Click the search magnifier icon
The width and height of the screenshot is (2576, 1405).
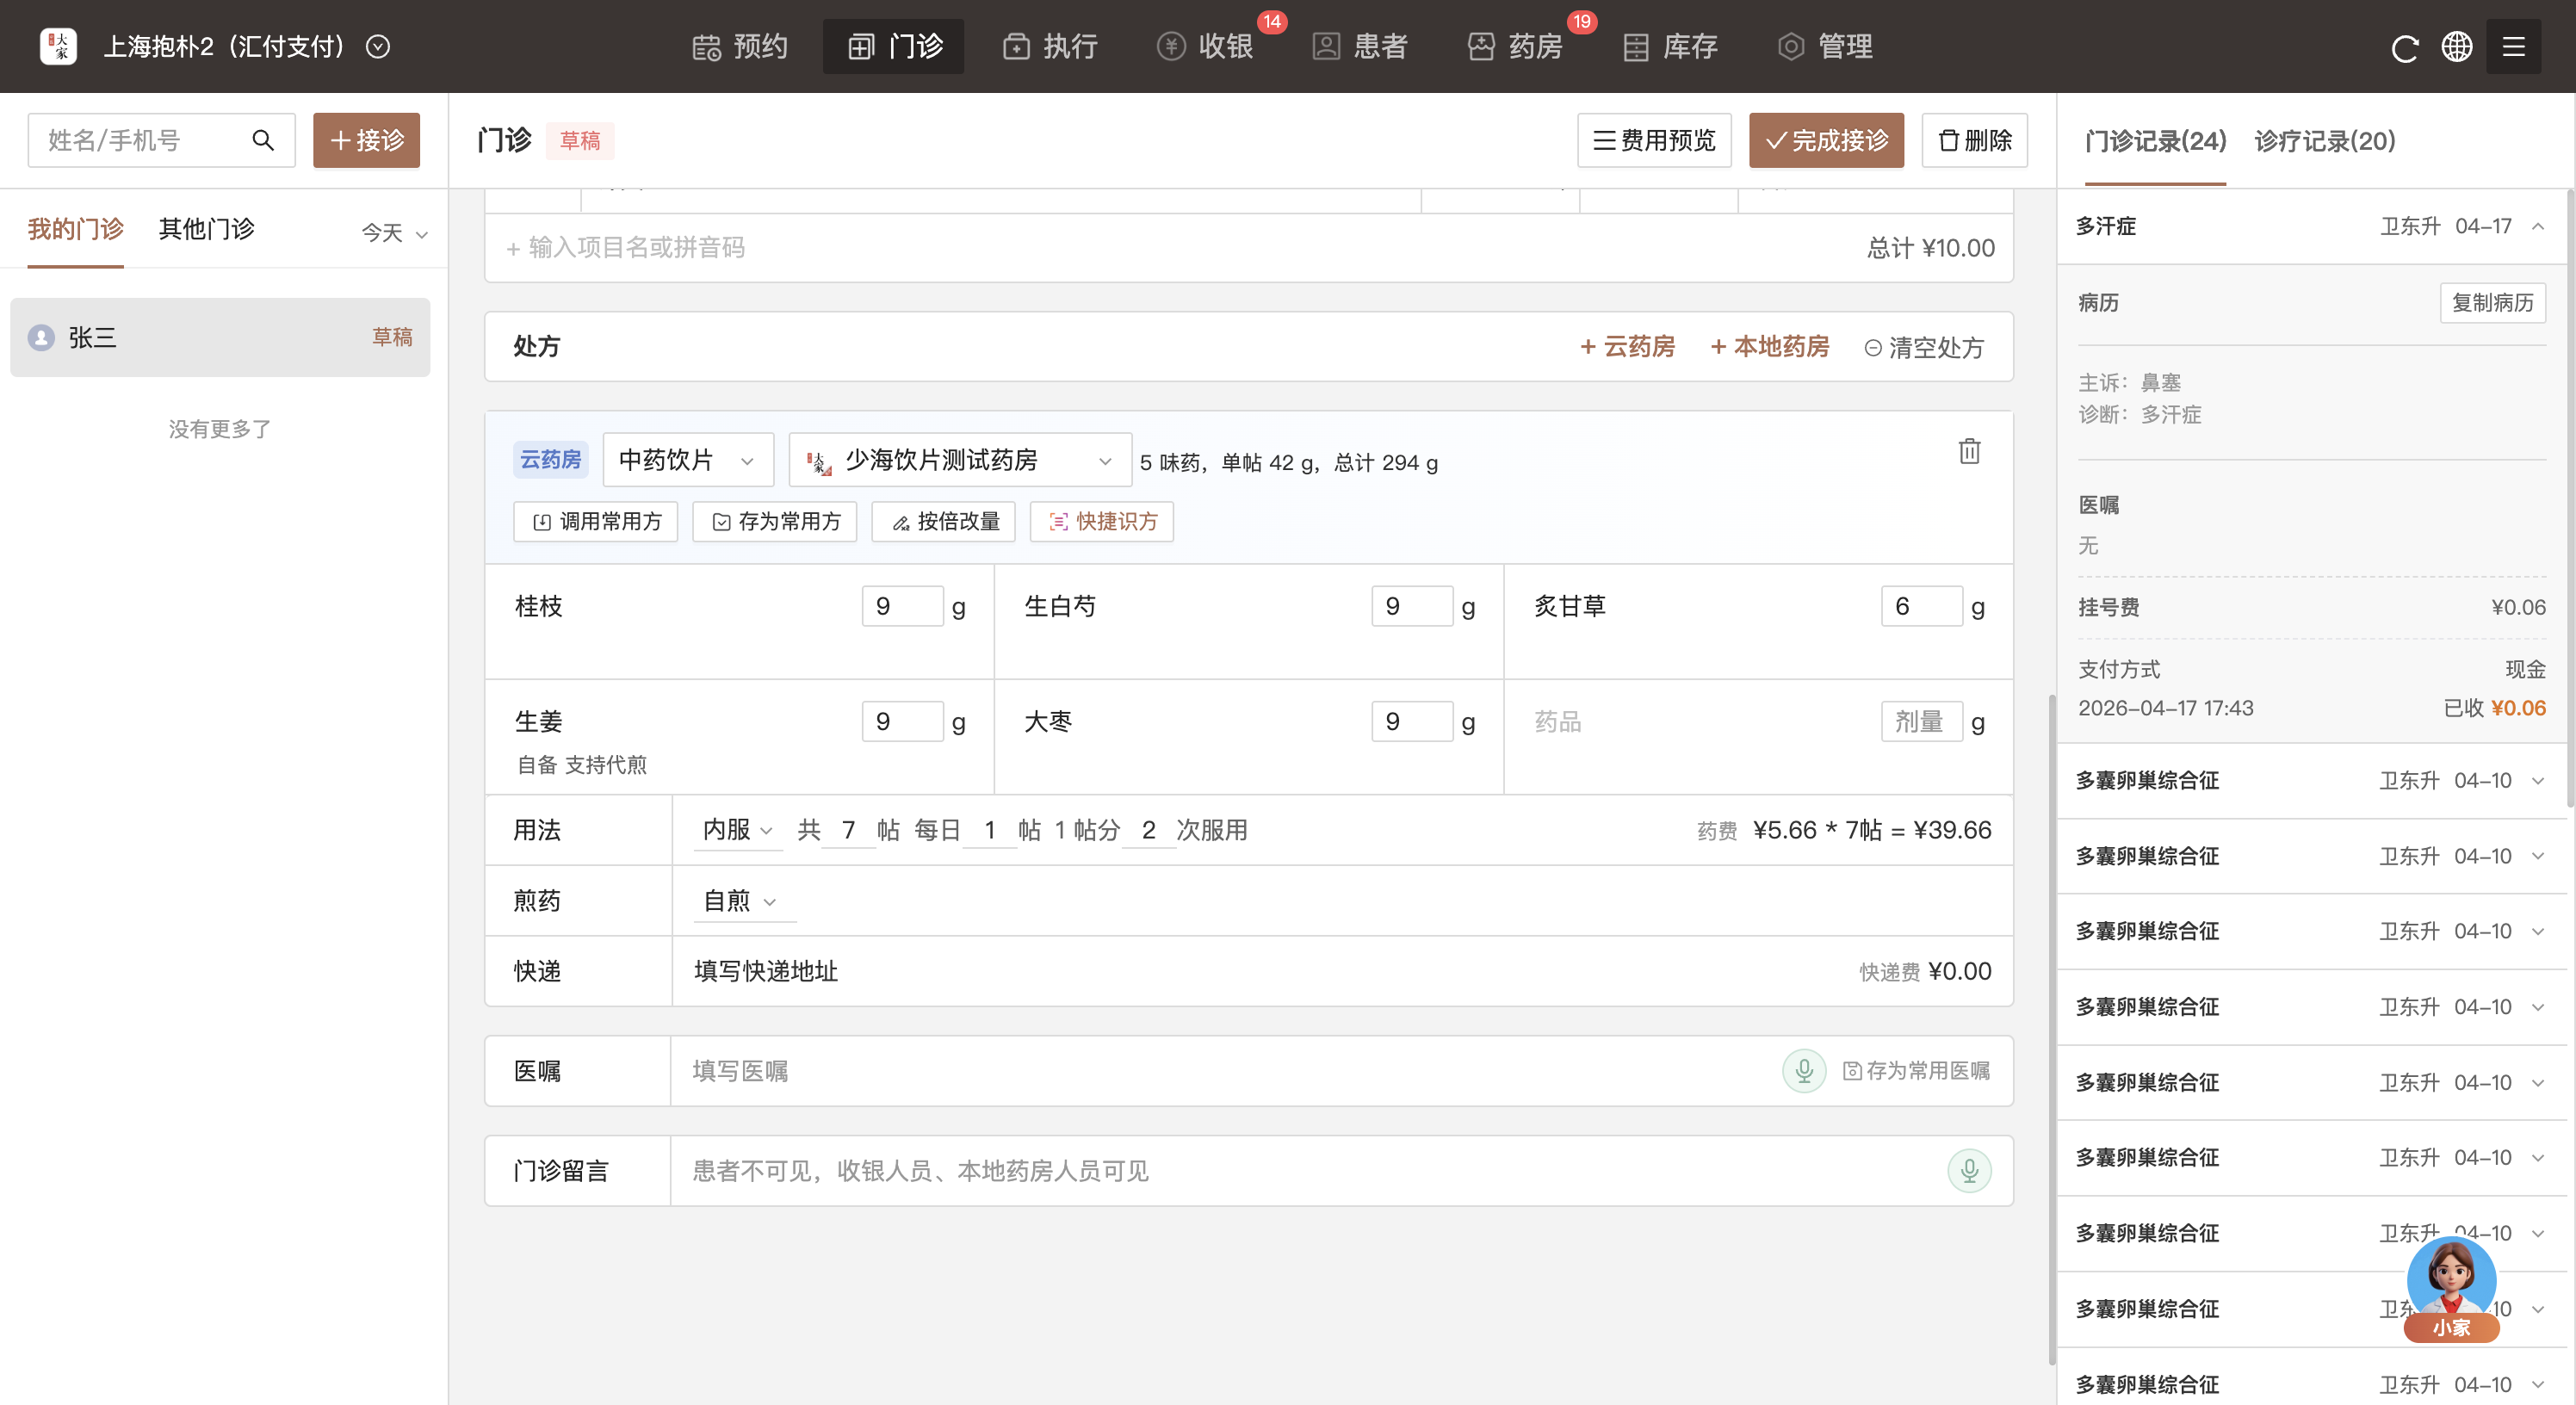[x=263, y=140]
